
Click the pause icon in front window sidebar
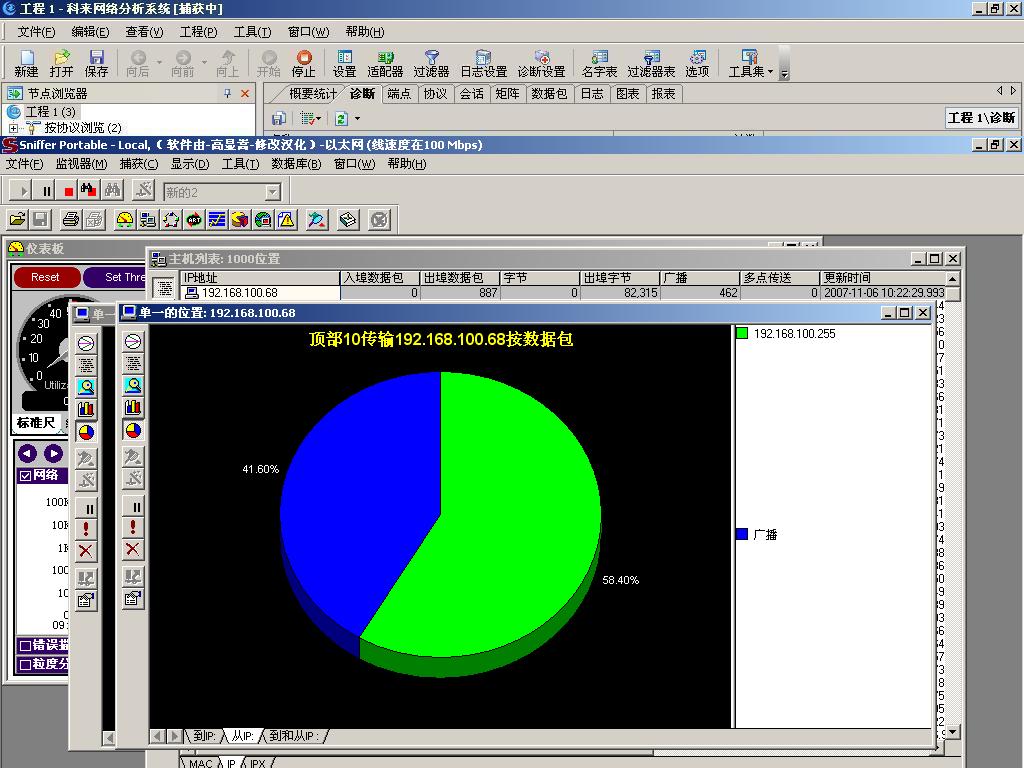[x=133, y=506]
